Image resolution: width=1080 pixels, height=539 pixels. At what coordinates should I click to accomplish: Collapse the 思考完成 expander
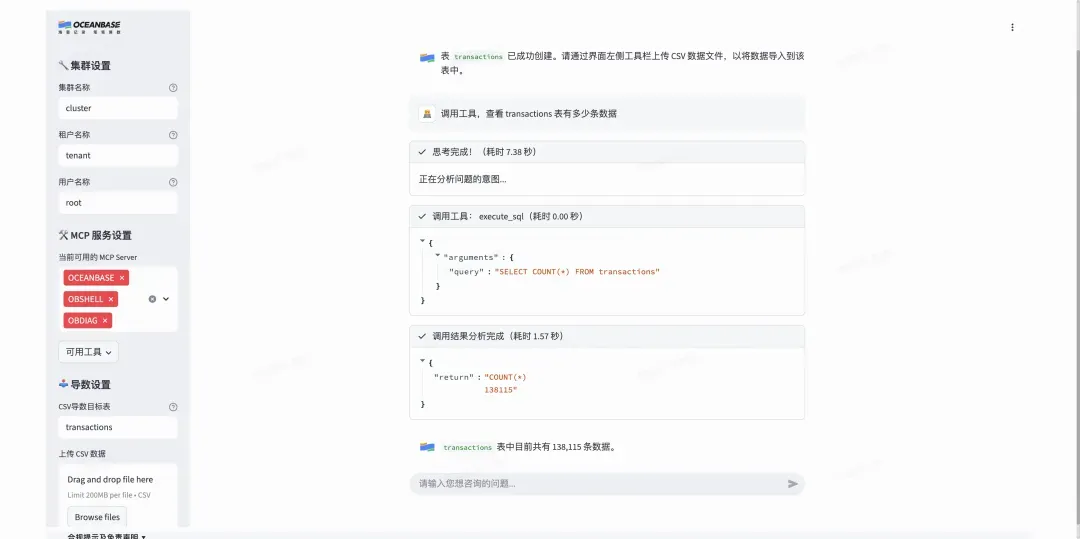tap(607, 152)
